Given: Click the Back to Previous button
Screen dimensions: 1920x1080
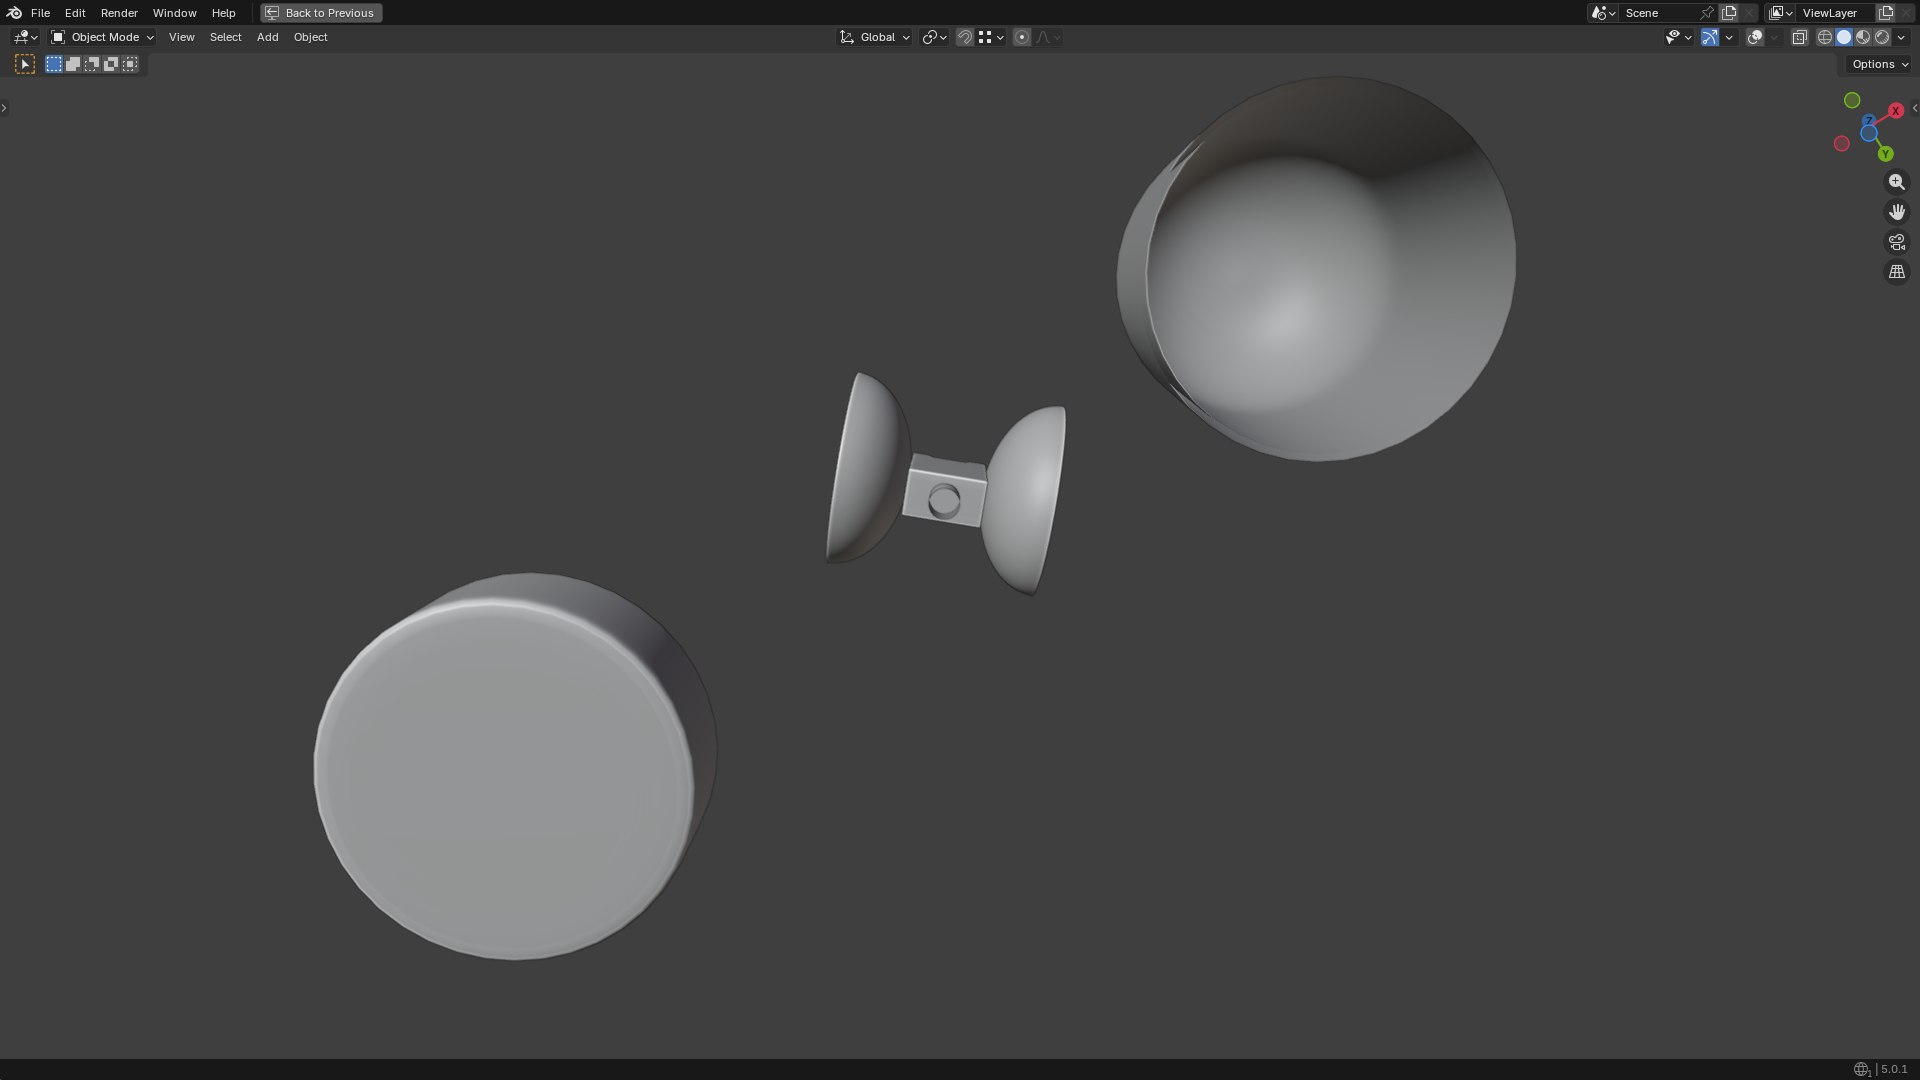Looking at the screenshot, I should tap(321, 13).
